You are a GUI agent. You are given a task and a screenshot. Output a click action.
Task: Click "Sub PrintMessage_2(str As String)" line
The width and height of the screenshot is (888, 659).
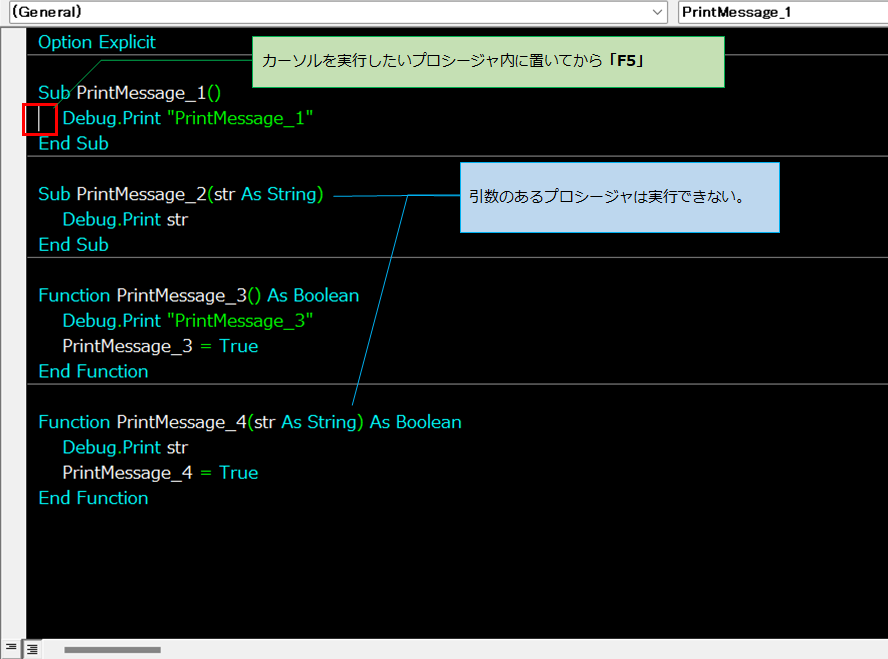[181, 194]
